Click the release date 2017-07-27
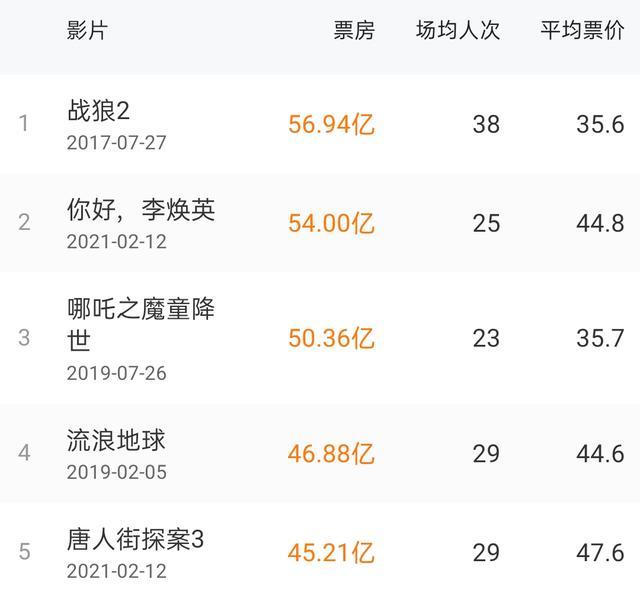640x592 pixels. [x=116, y=143]
